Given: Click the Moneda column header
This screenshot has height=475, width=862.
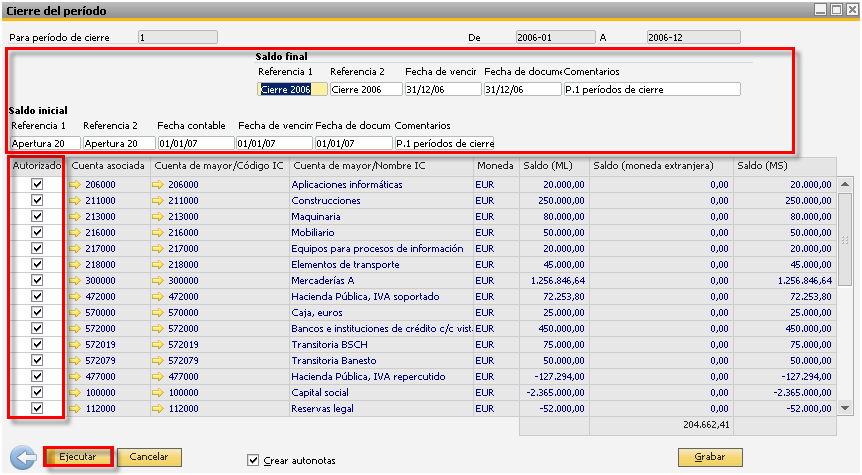Looking at the screenshot, I should pos(496,165).
